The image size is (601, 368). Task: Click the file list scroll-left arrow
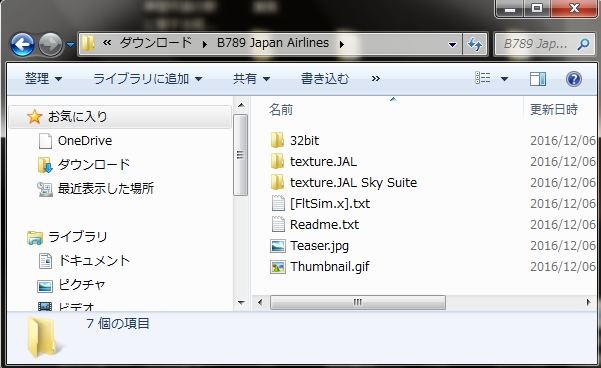260,302
